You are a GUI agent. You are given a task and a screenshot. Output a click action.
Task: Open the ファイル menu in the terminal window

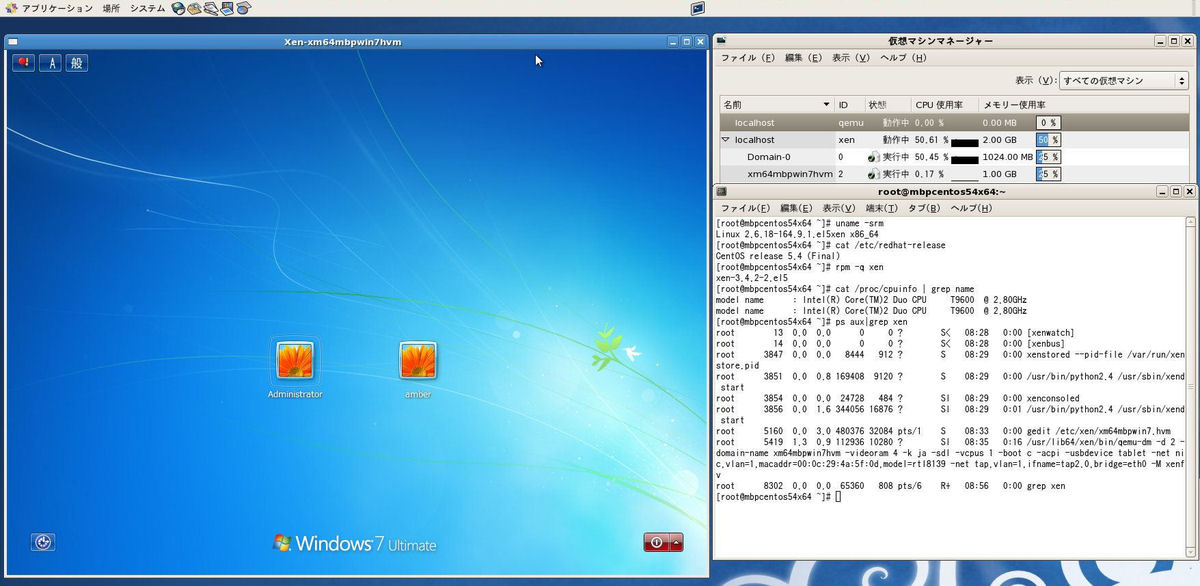[746, 208]
